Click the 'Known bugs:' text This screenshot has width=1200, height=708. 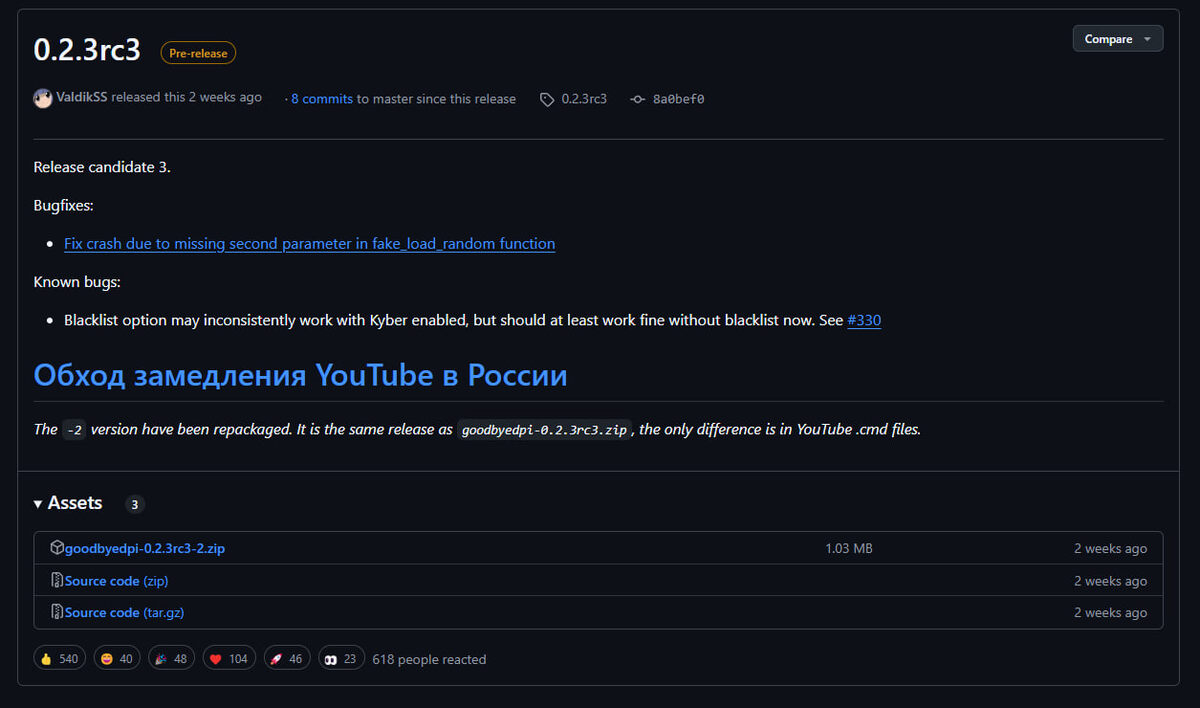click(77, 283)
